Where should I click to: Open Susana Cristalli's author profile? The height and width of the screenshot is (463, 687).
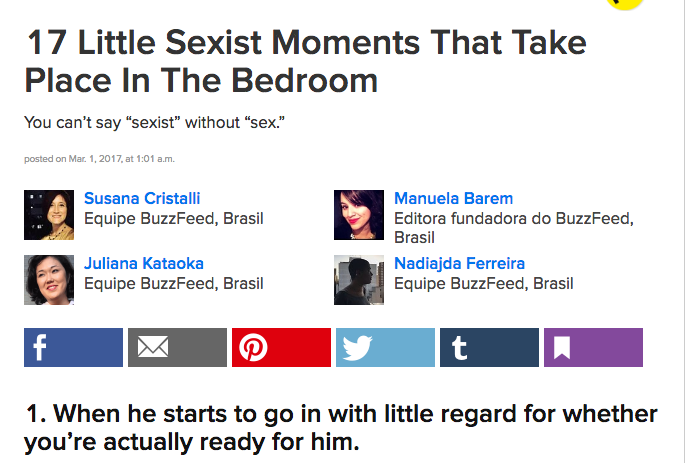pyautogui.click(x=142, y=198)
